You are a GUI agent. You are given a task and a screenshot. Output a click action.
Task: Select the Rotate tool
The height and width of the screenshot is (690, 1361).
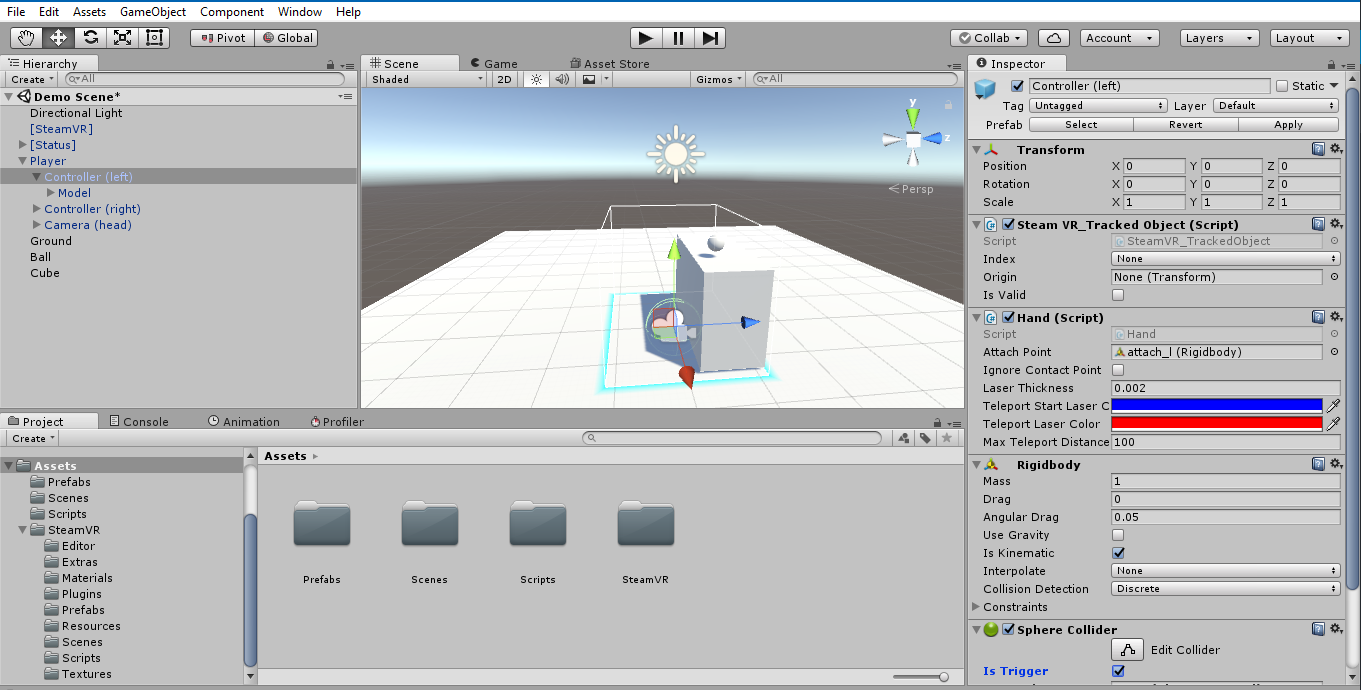[x=91, y=38]
